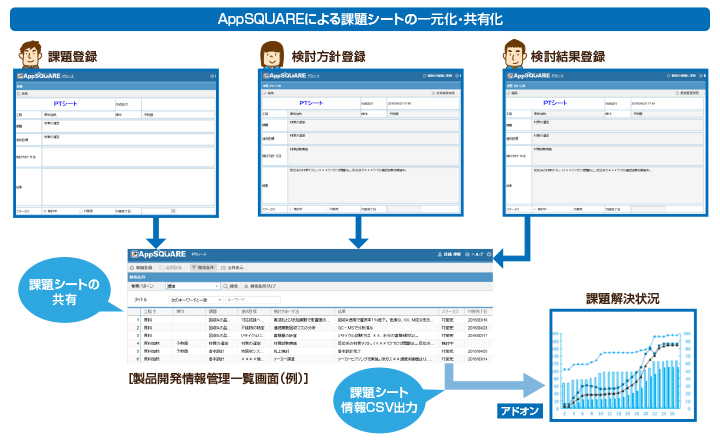Open the title keyword-match dropdown
The image size is (720, 440).
pyautogui.click(x=197, y=300)
